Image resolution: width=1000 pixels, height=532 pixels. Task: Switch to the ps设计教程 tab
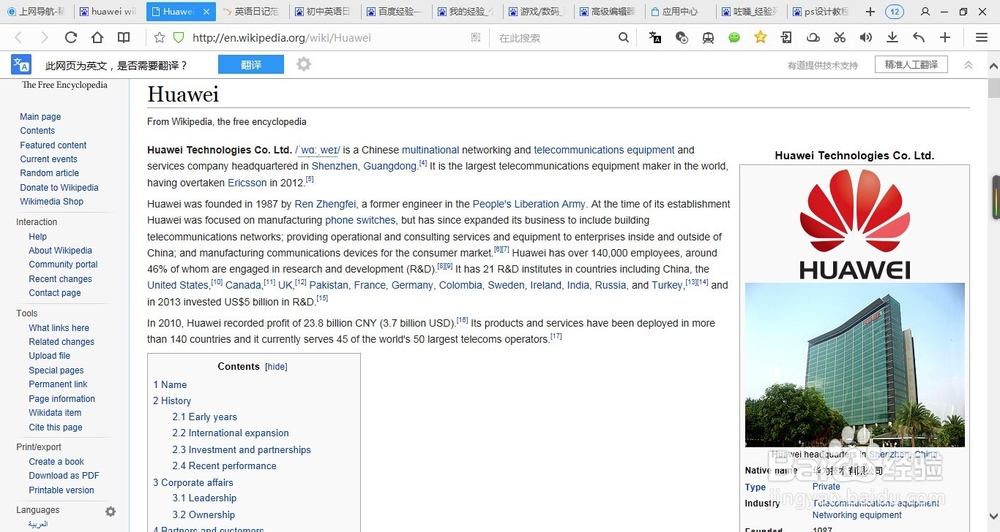821,11
